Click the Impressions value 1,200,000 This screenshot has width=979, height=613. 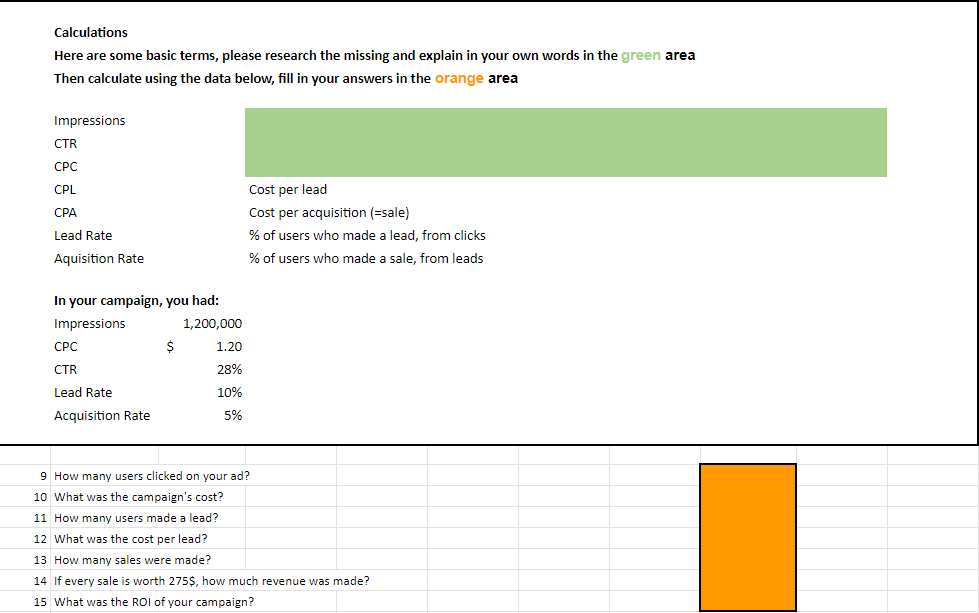[212, 323]
